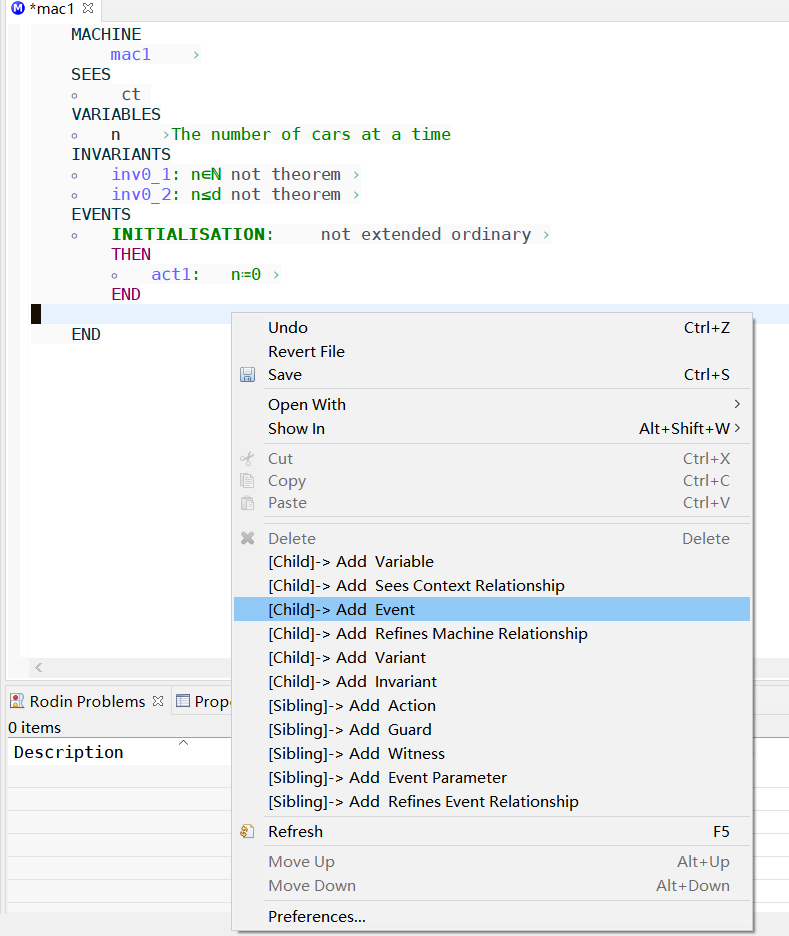Select Add Invariant child entry
789x936 pixels.
click(x=492, y=682)
